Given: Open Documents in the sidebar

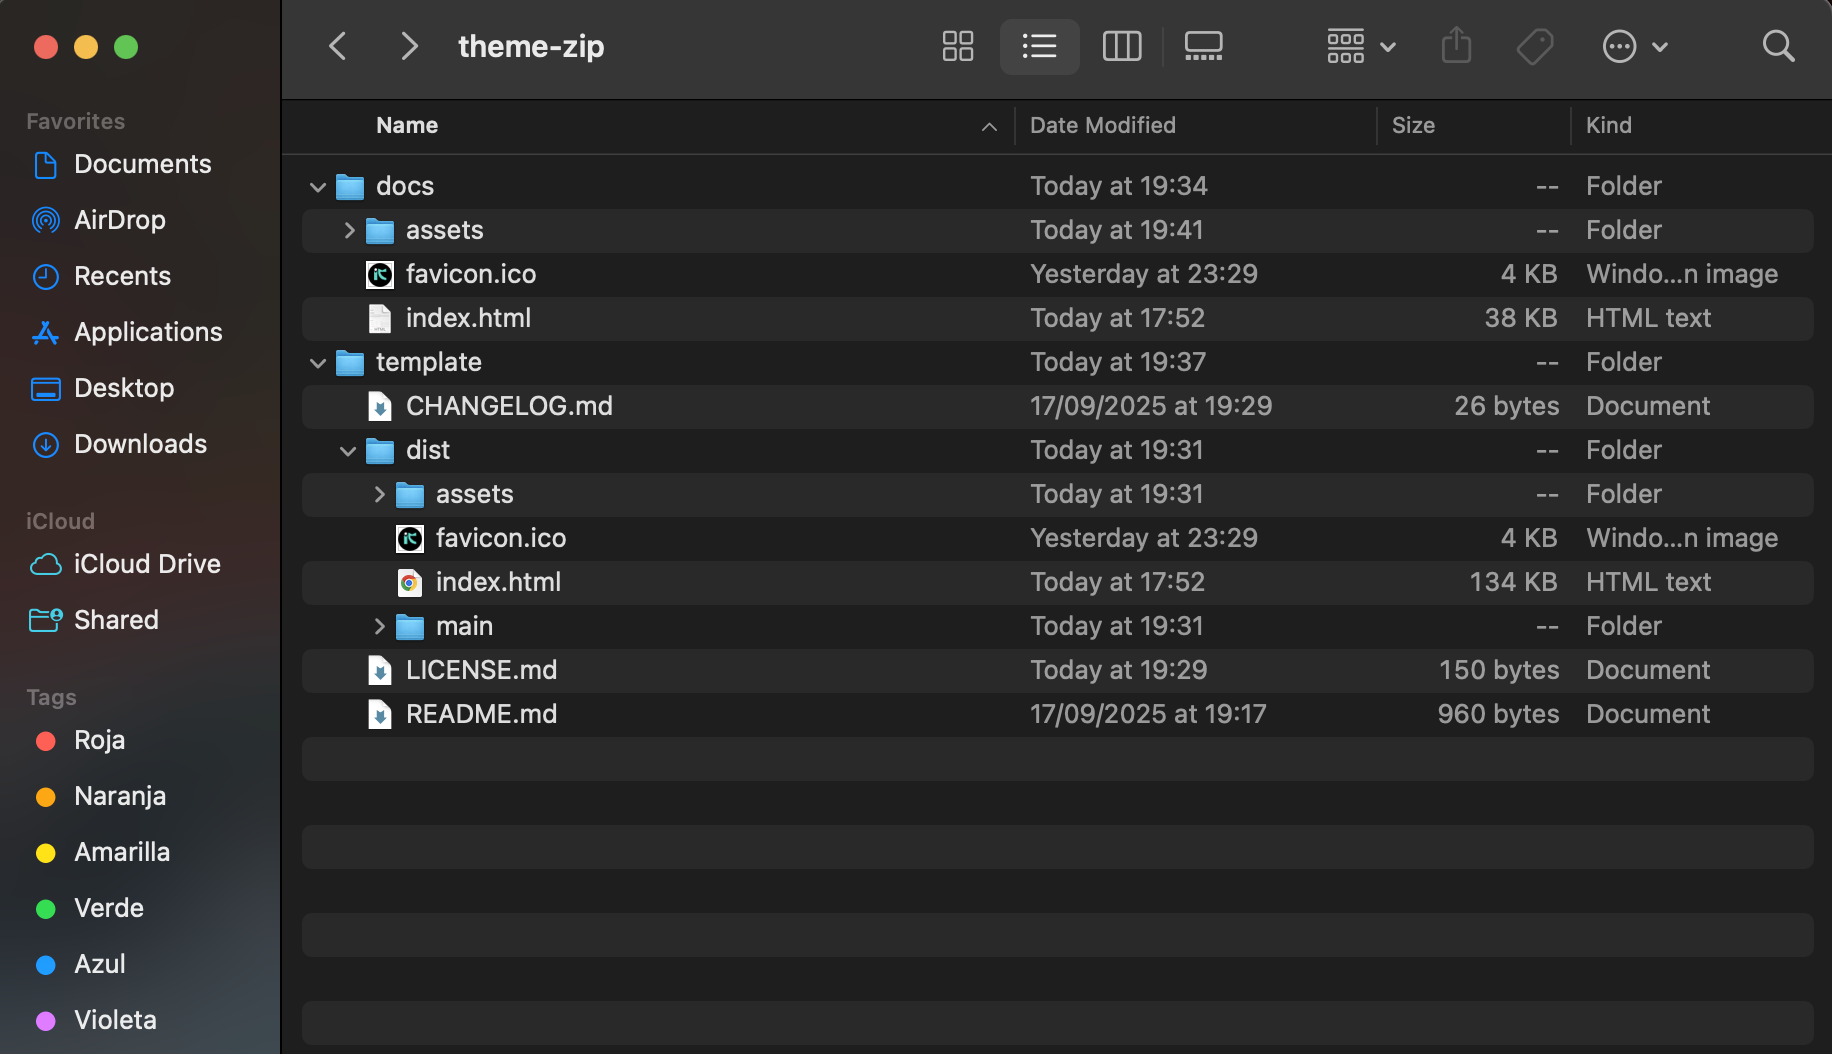Looking at the screenshot, I should coord(123,164).
